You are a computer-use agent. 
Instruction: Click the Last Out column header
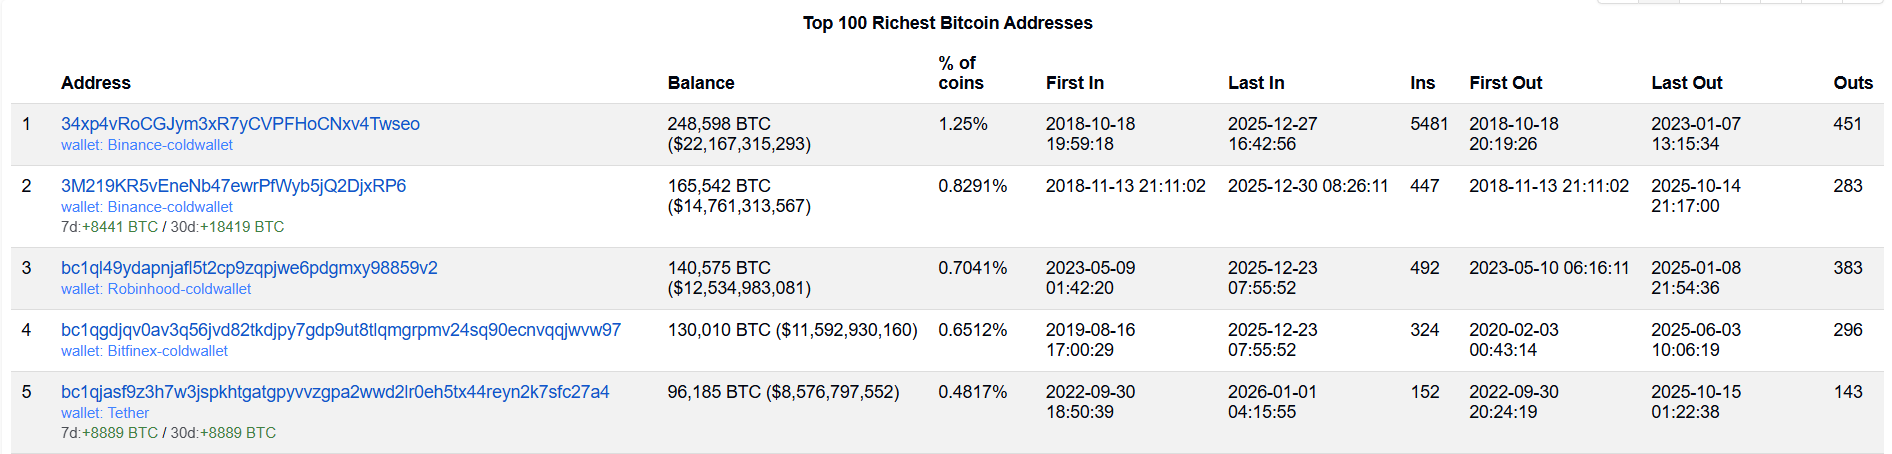[x=1686, y=83]
